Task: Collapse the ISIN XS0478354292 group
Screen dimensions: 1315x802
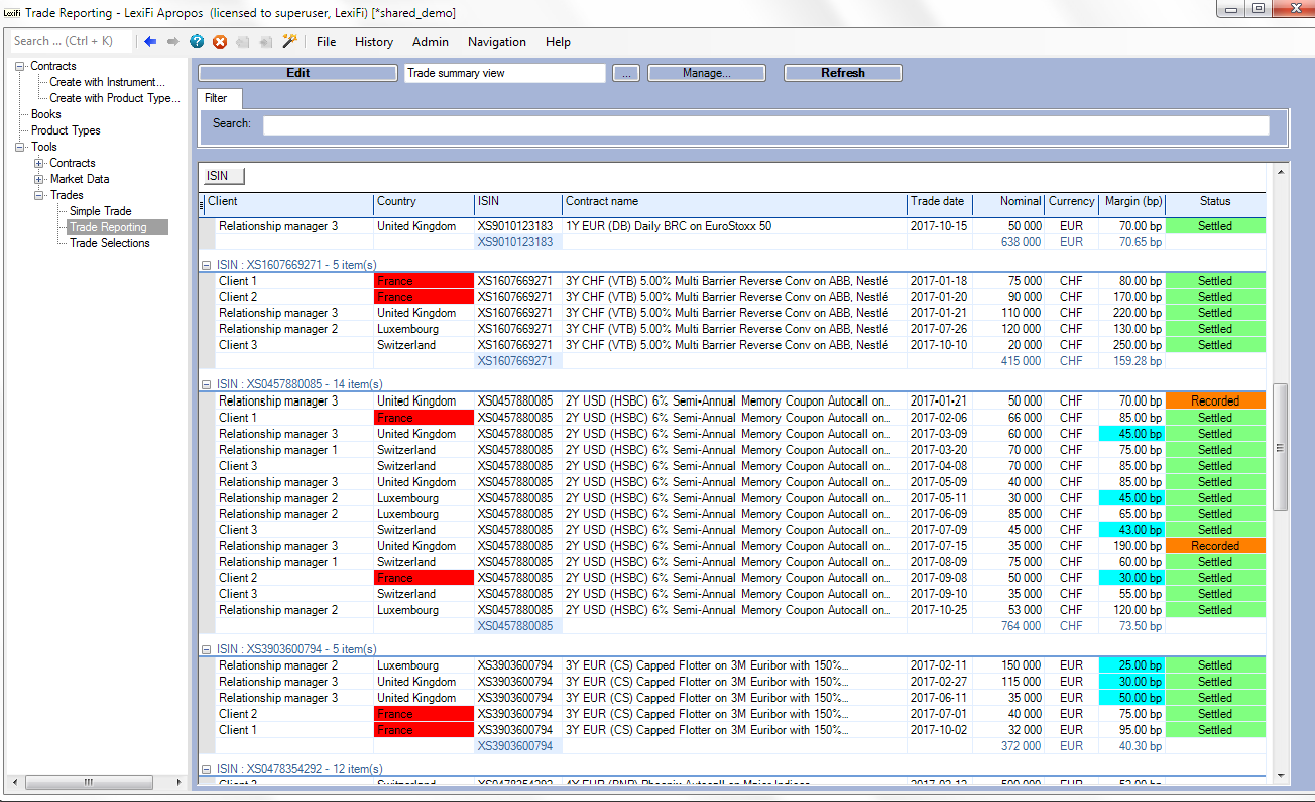Action: tap(206, 769)
